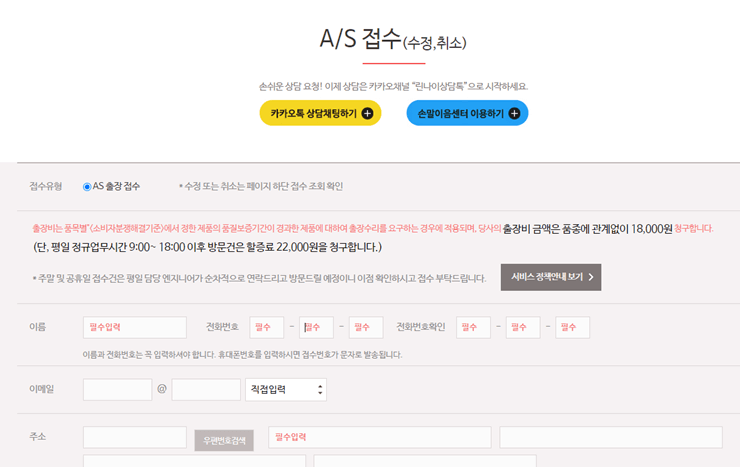Click notice about 이름과 전화번호 입력
The width and height of the screenshot is (740, 467).
tap(243, 355)
